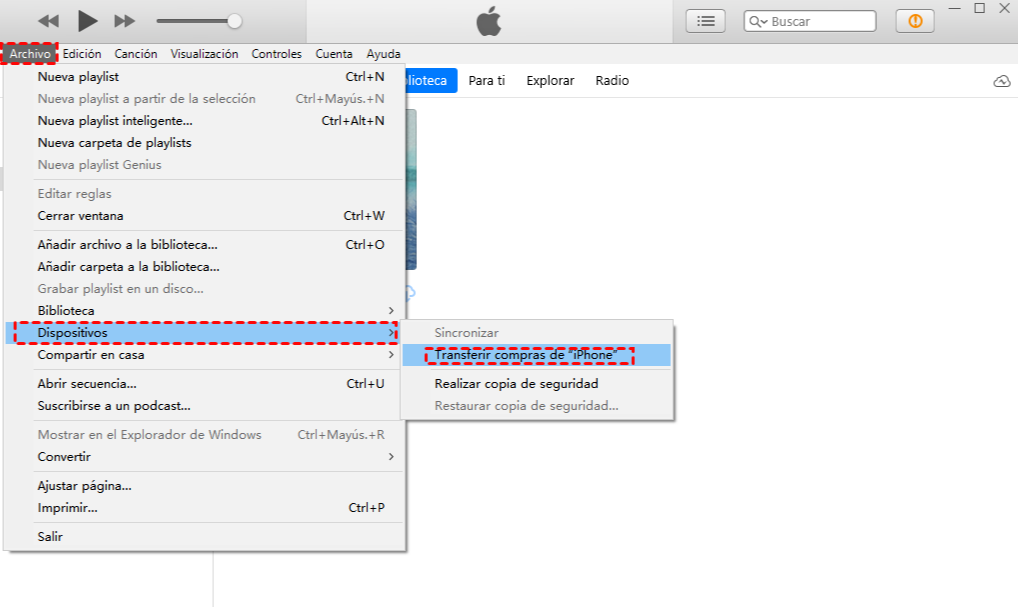This screenshot has width=1018, height=607.
Task: Switch to the Radio tab
Action: (x=612, y=81)
